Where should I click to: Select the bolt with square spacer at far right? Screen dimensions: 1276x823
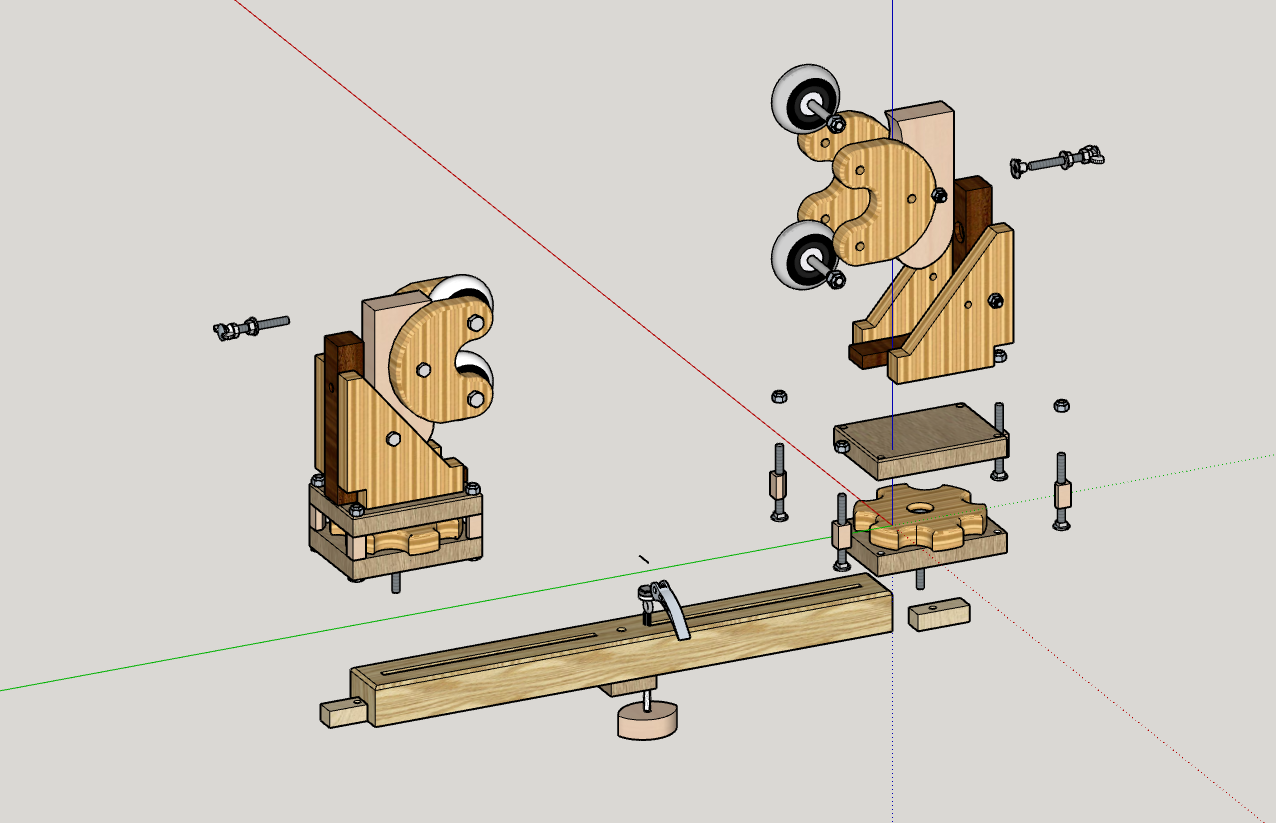[x=1062, y=491]
